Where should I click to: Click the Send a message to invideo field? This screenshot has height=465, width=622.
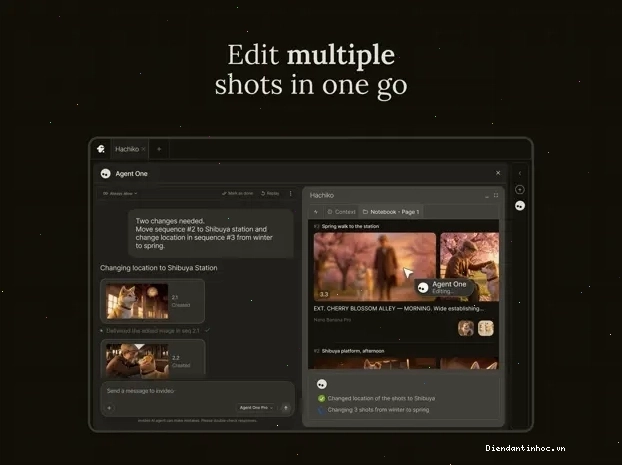[197, 391]
